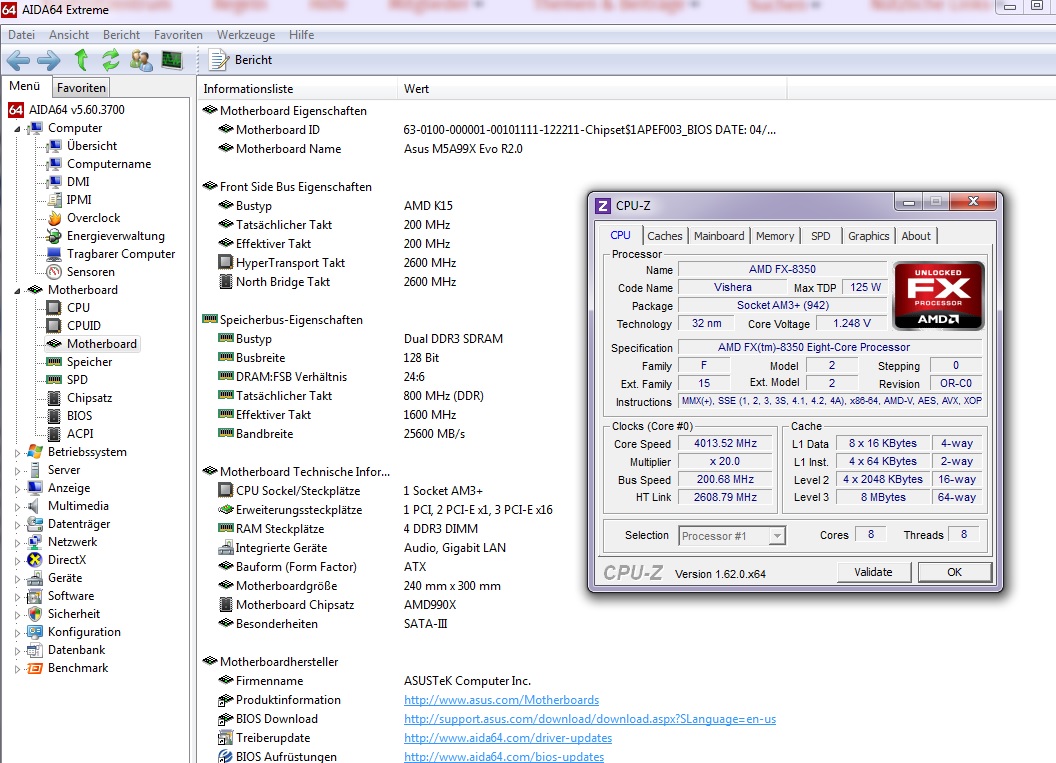Viewport: 1056px width, 763px height.
Task: Click the Software icon in tree
Action: point(34,597)
